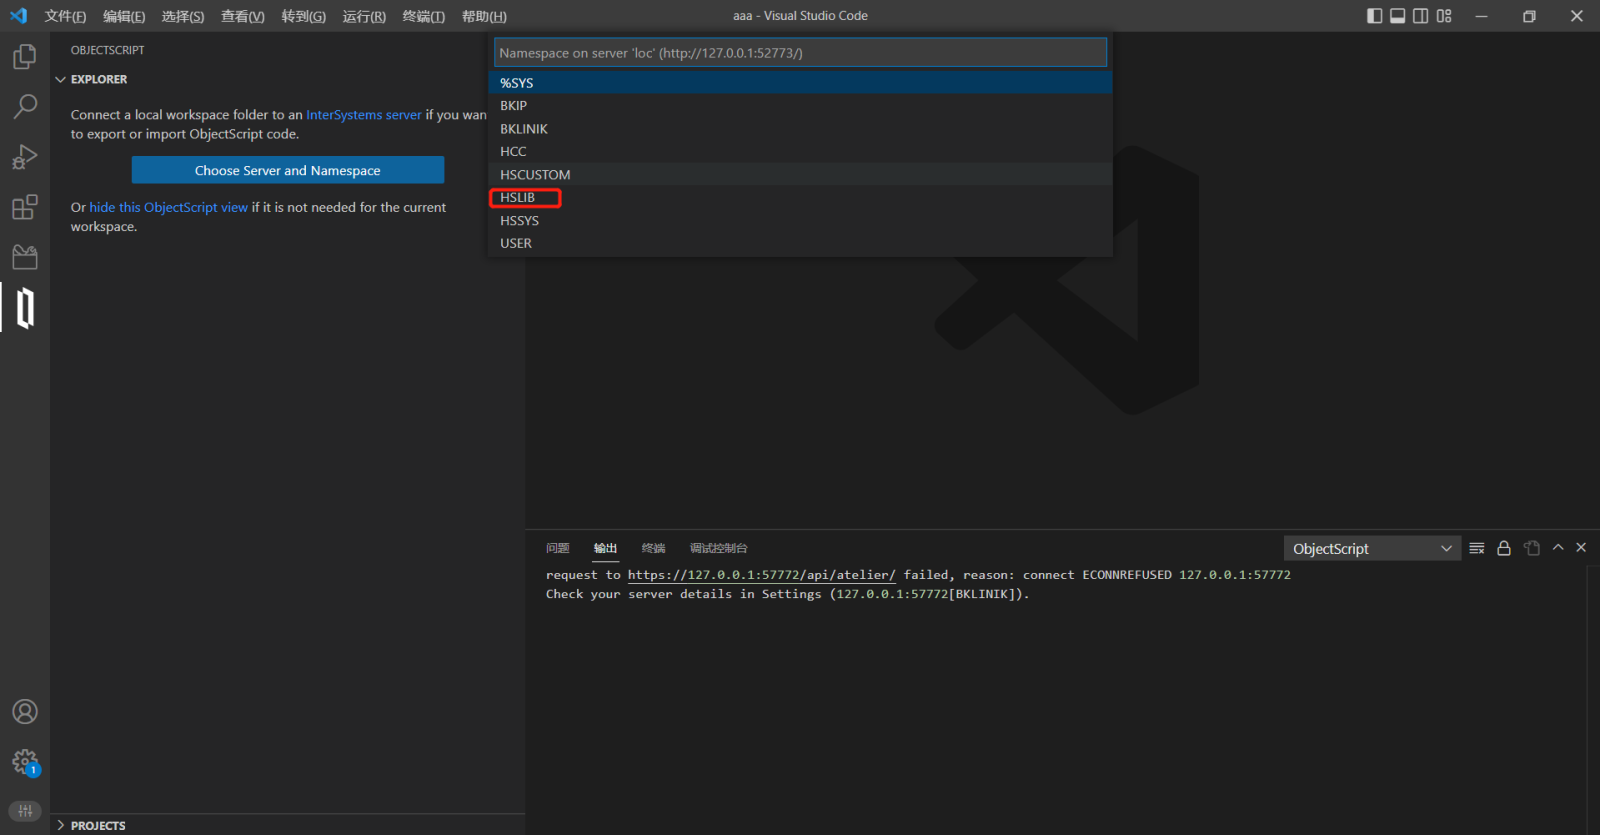1600x835 pixels.
Task: Toggle the bottom panel layout button
Action: pos(1397,16)
